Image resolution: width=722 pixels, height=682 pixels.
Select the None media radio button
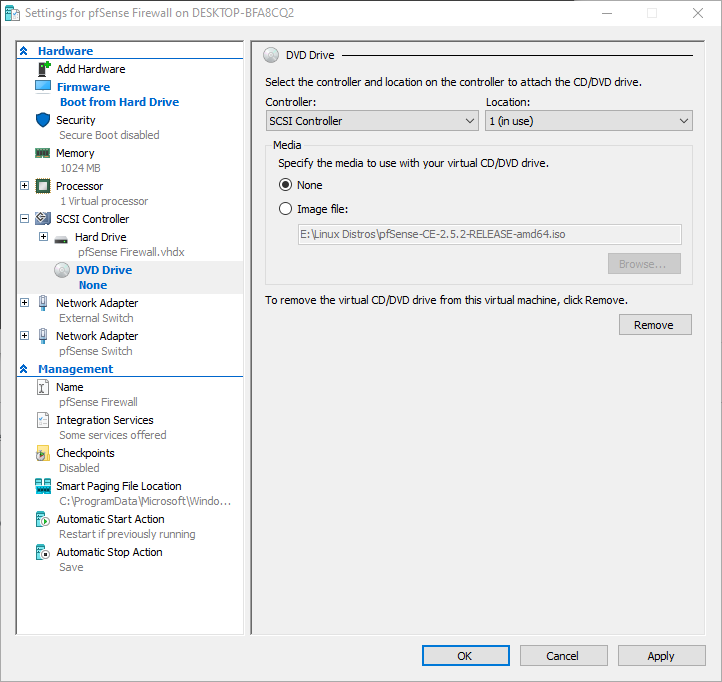click(286, 185)
